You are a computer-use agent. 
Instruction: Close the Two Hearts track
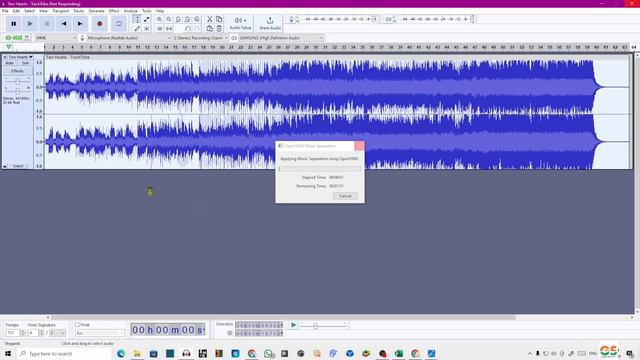5,57
